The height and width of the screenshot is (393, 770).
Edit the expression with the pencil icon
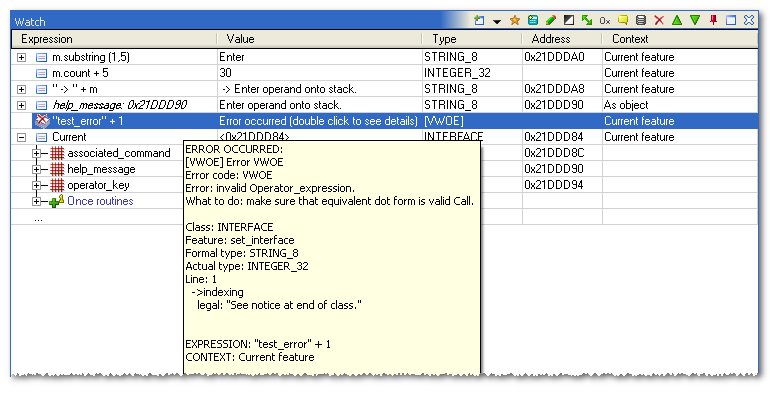tap(550, 21)
